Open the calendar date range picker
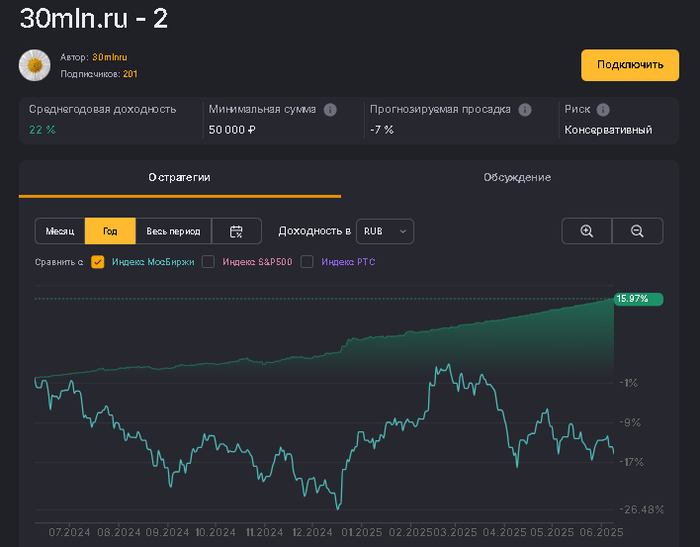700x547 pixels. (x=237, y=231)
